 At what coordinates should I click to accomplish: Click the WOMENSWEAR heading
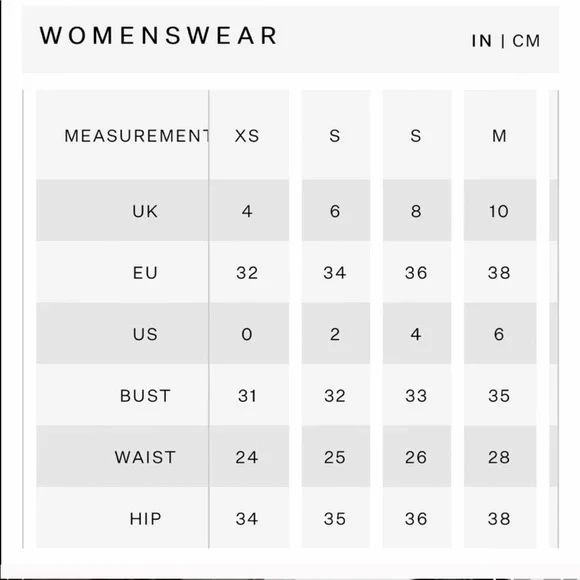tap(158, 36)
